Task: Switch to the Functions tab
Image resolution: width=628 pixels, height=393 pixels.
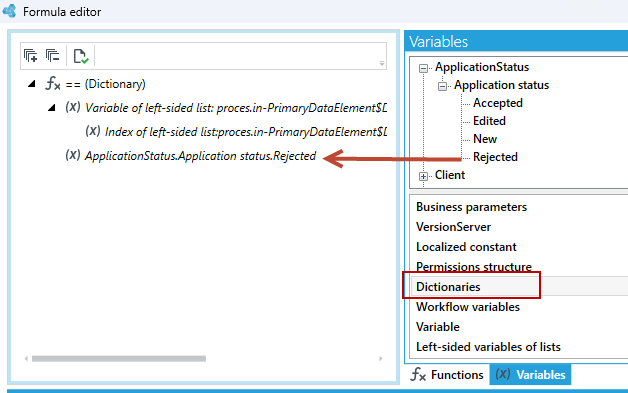Action: point(447,375)
